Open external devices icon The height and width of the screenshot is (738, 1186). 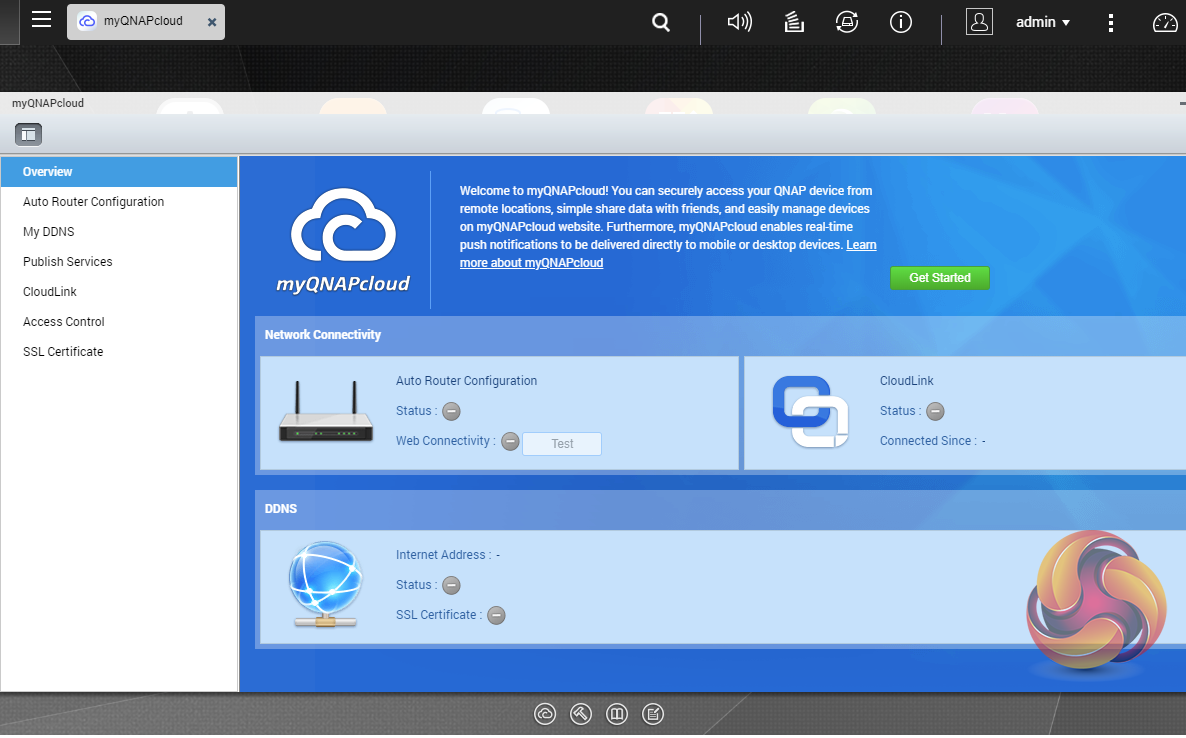pos(846,22)
